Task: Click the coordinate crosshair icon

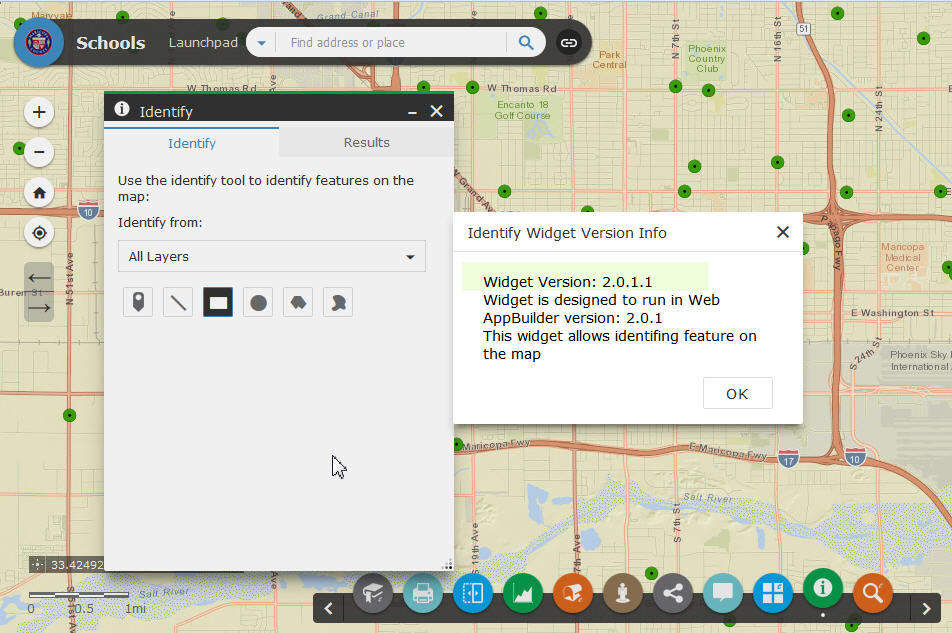Action: (37, 564)
